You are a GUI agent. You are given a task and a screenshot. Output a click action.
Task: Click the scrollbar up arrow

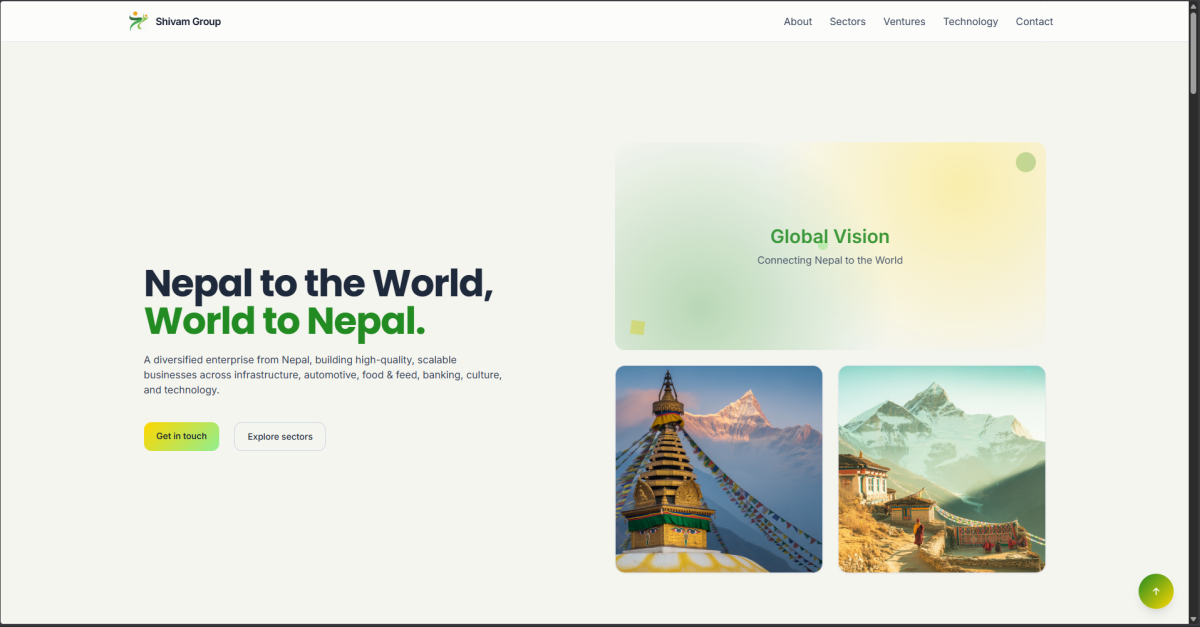pyautogui.click(x=1193, y=7)
